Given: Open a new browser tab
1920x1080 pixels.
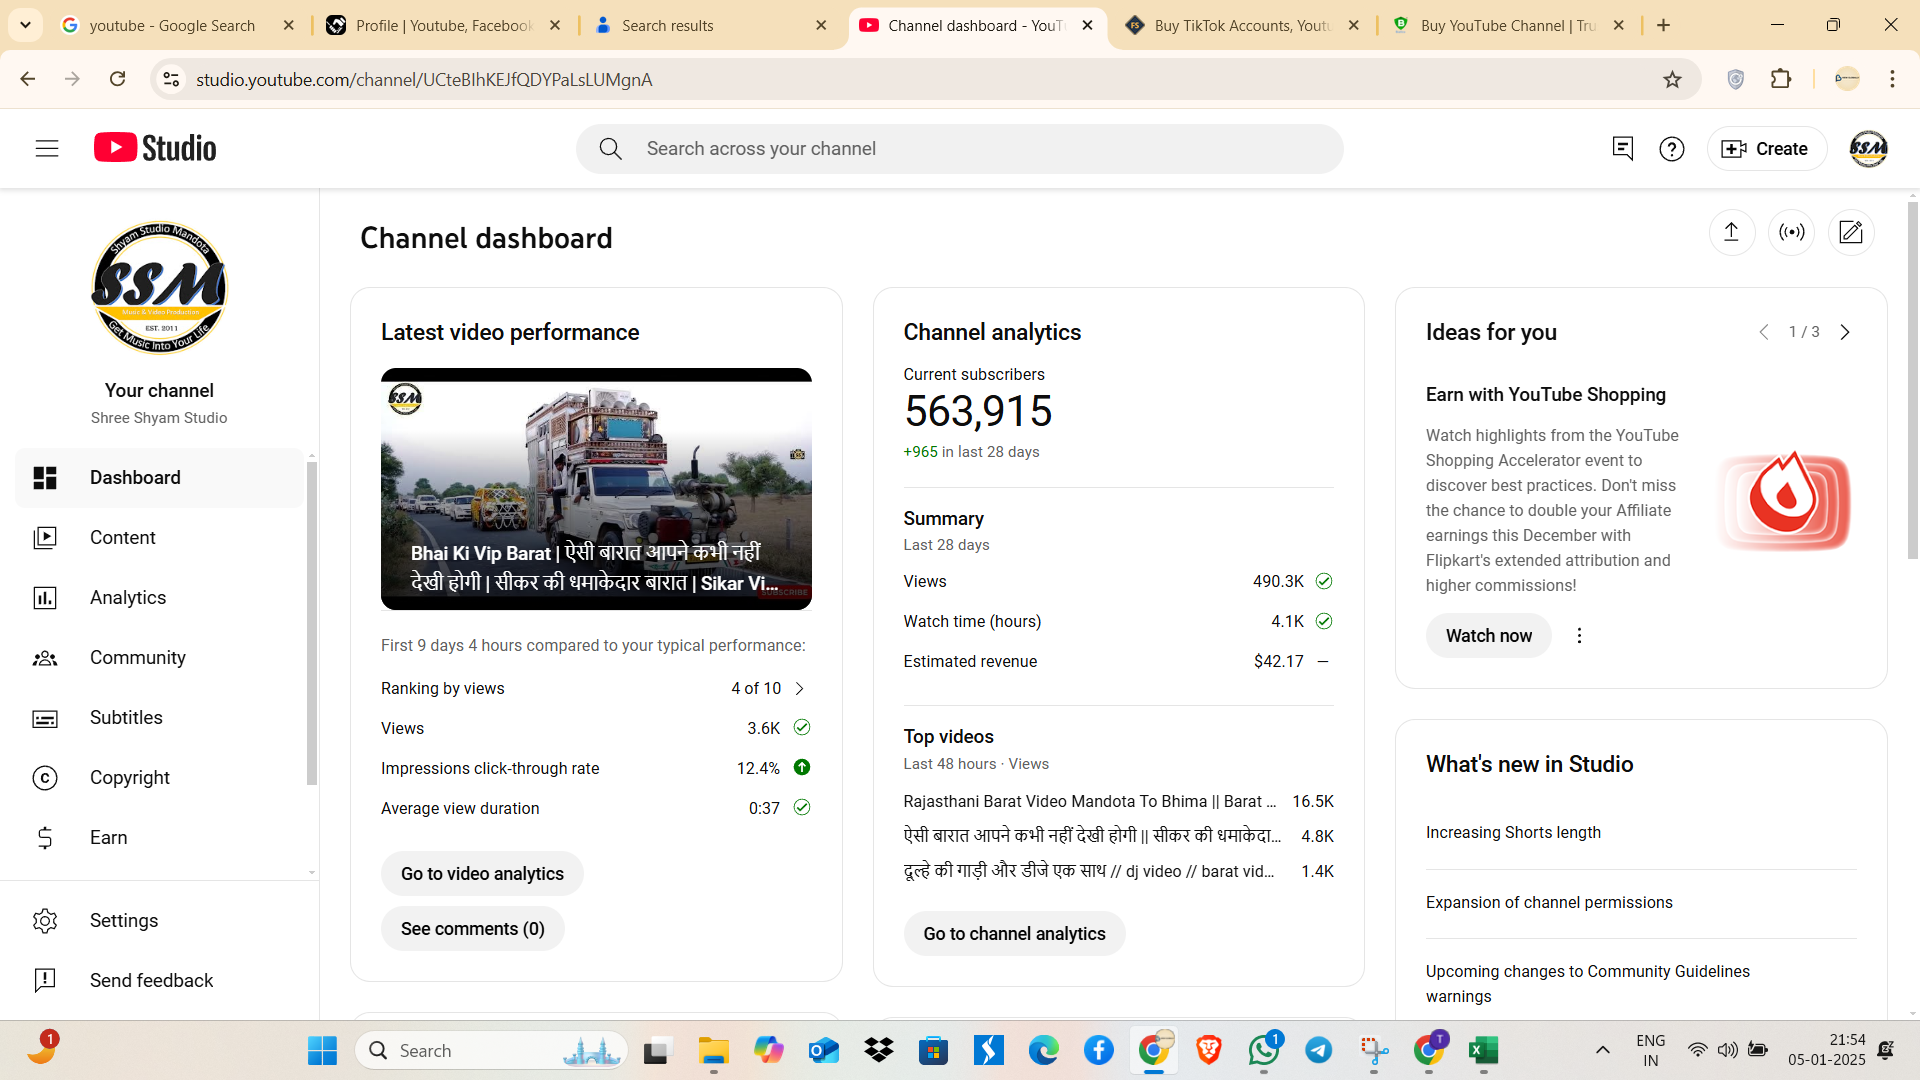Looking at the screenshot, I should coord(1663,25).
